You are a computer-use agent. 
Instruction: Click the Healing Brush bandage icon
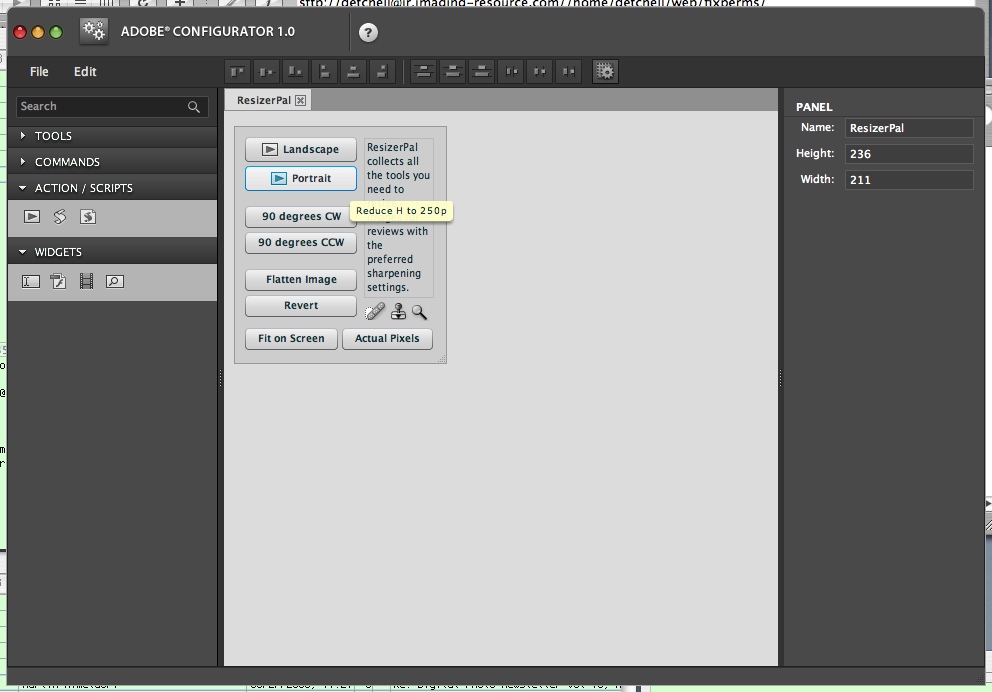(x=375, y=312)
